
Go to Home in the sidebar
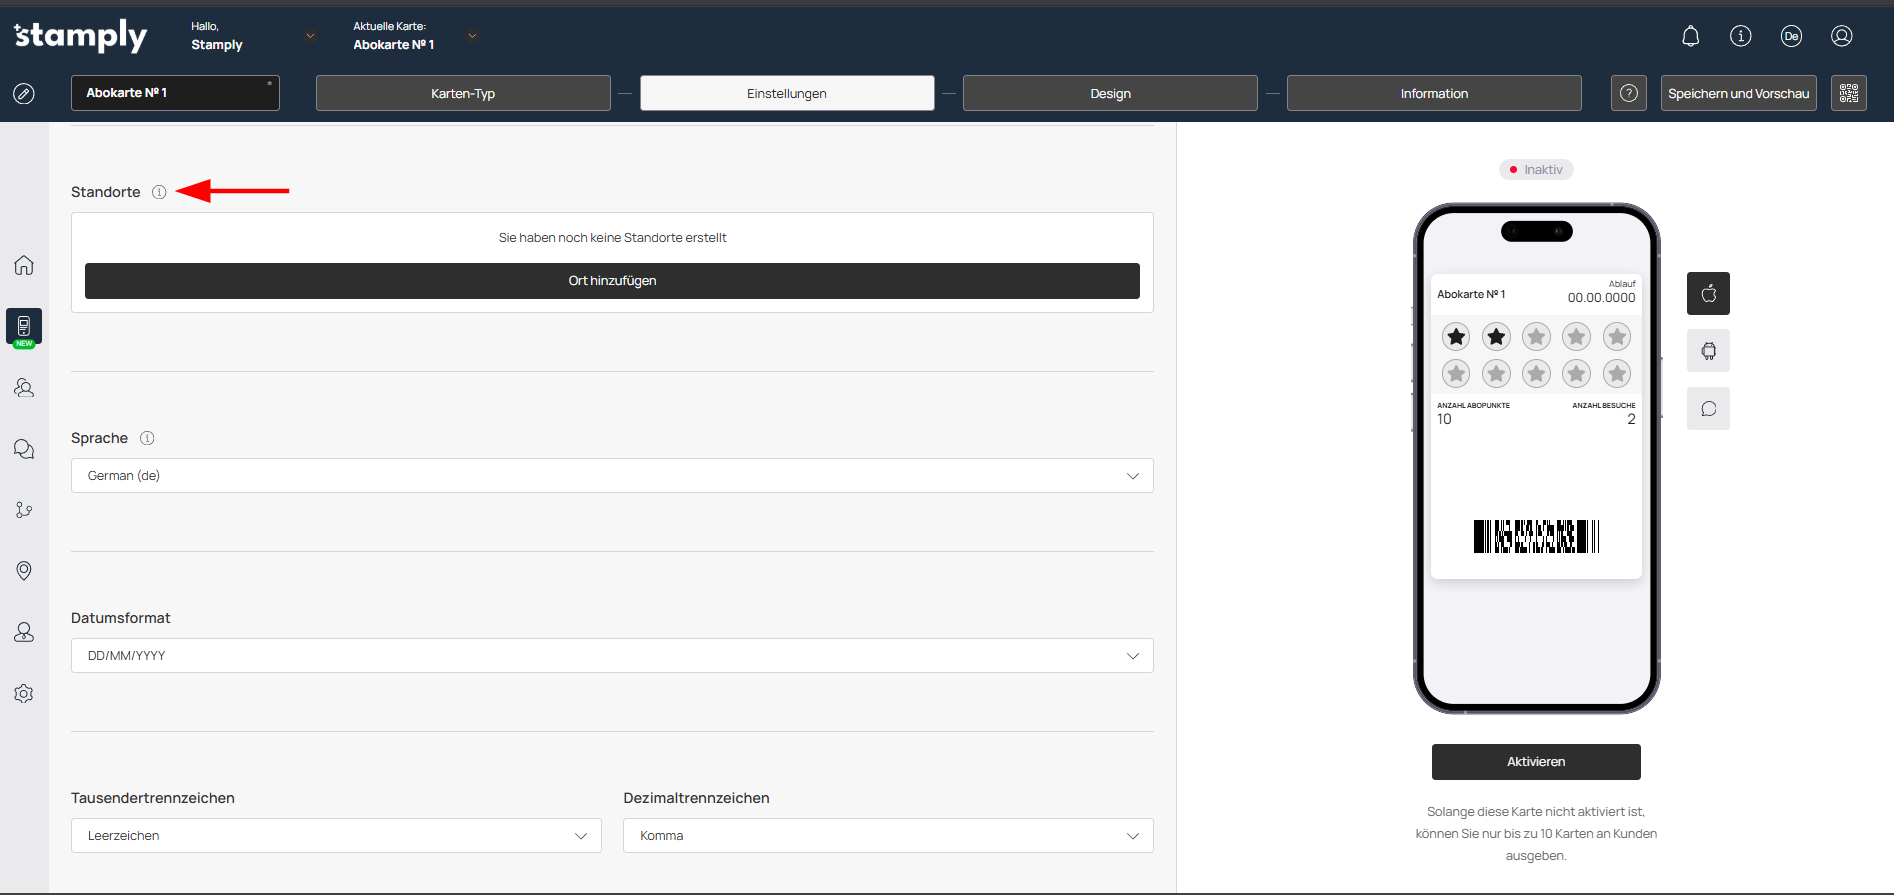(24, 265)
